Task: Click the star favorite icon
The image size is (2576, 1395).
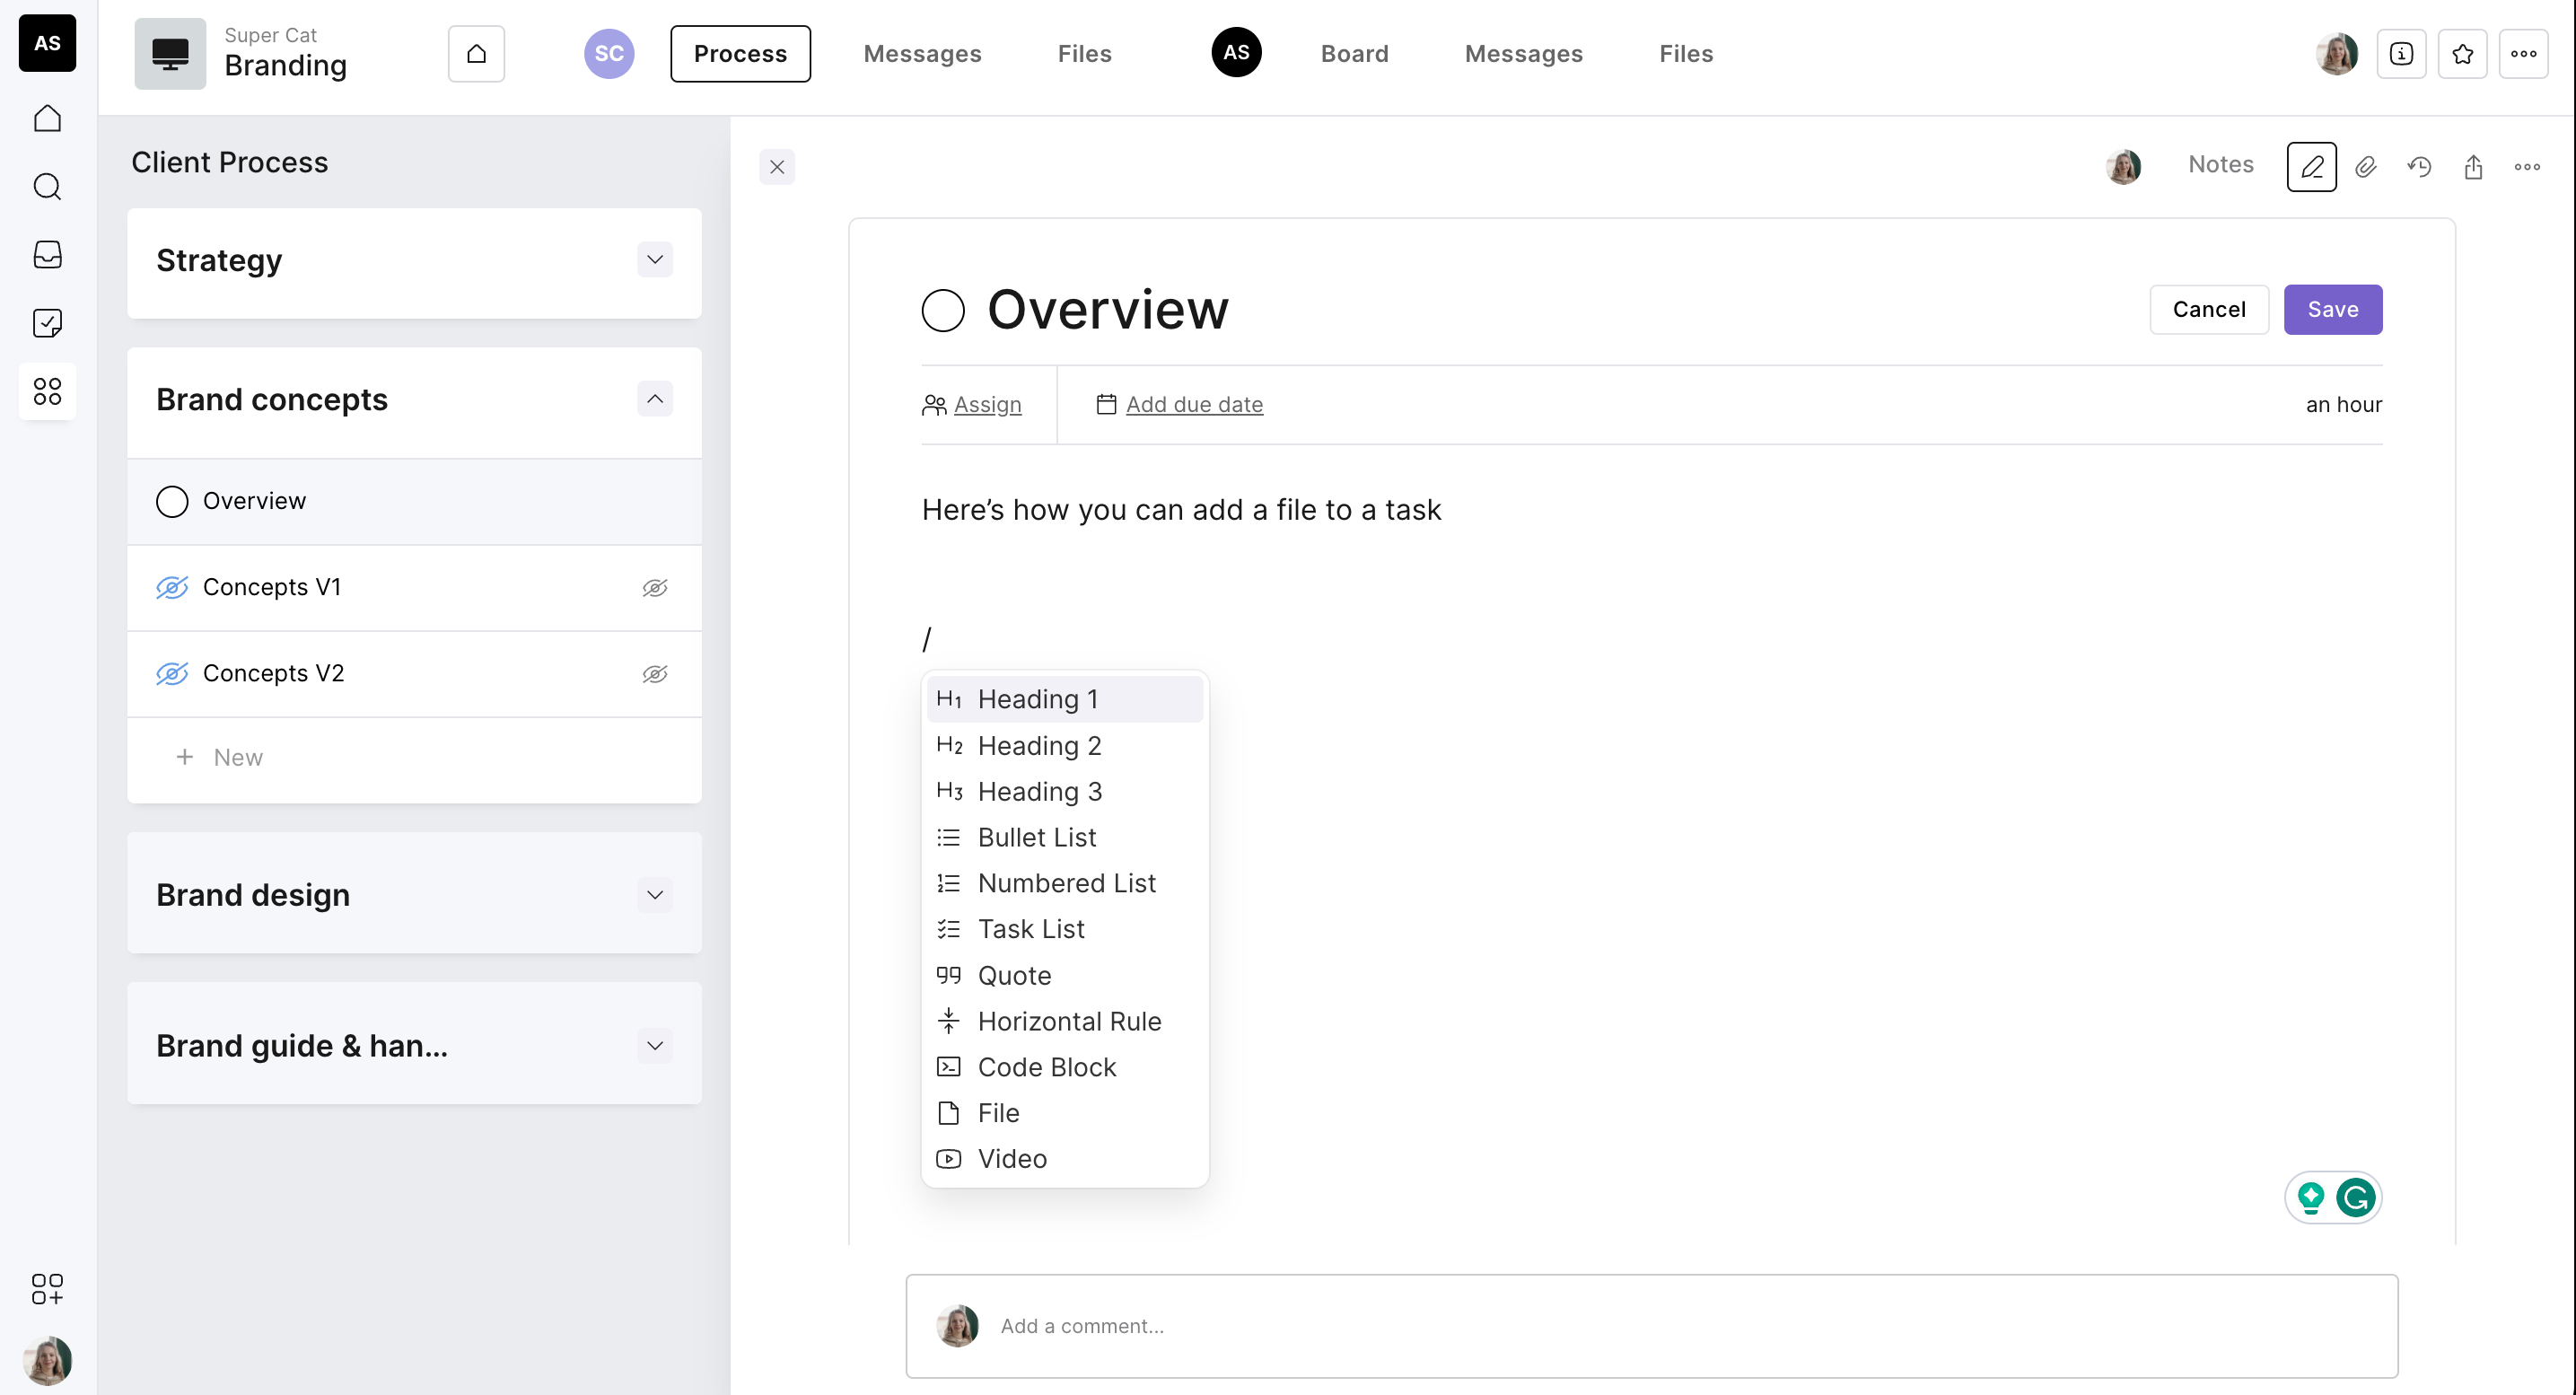Action: click(2462, 54)
